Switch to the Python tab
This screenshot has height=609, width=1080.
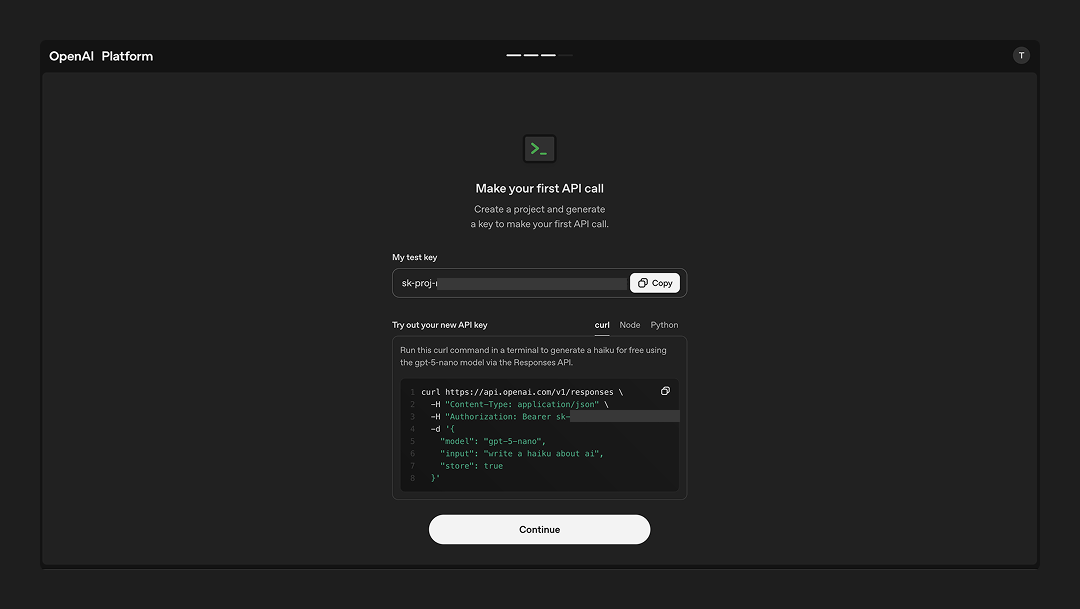pyautogui.click(x=664, y=325)
